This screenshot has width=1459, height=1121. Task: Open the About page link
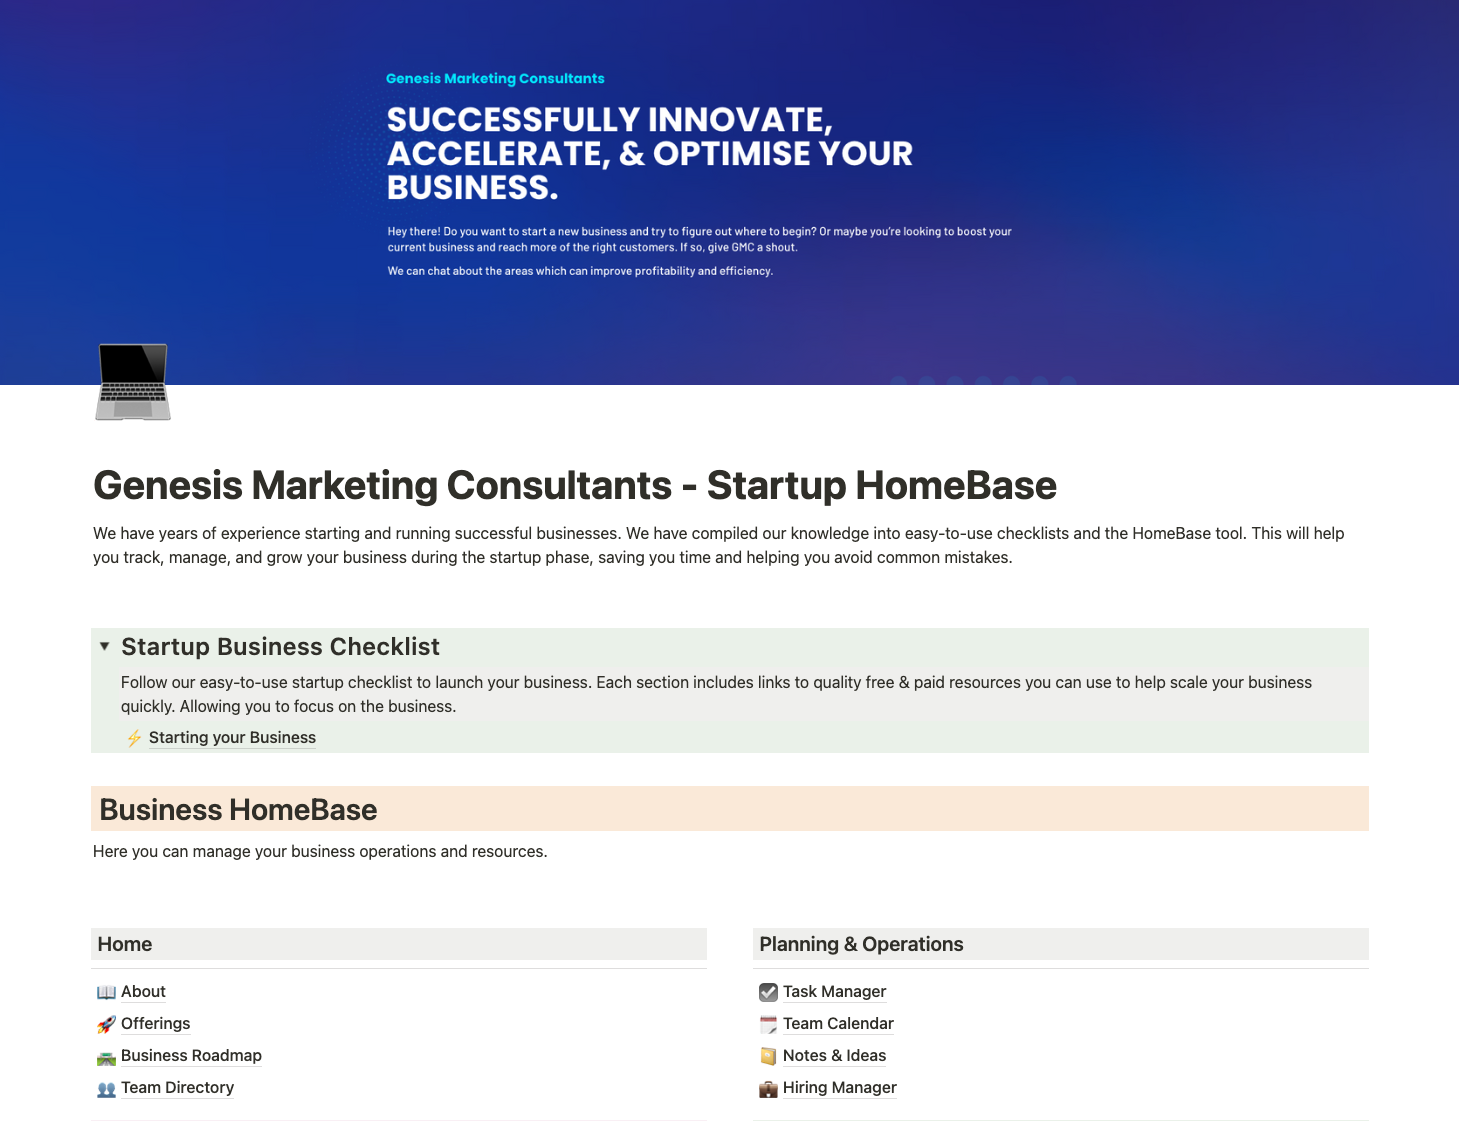coord(143,992)
